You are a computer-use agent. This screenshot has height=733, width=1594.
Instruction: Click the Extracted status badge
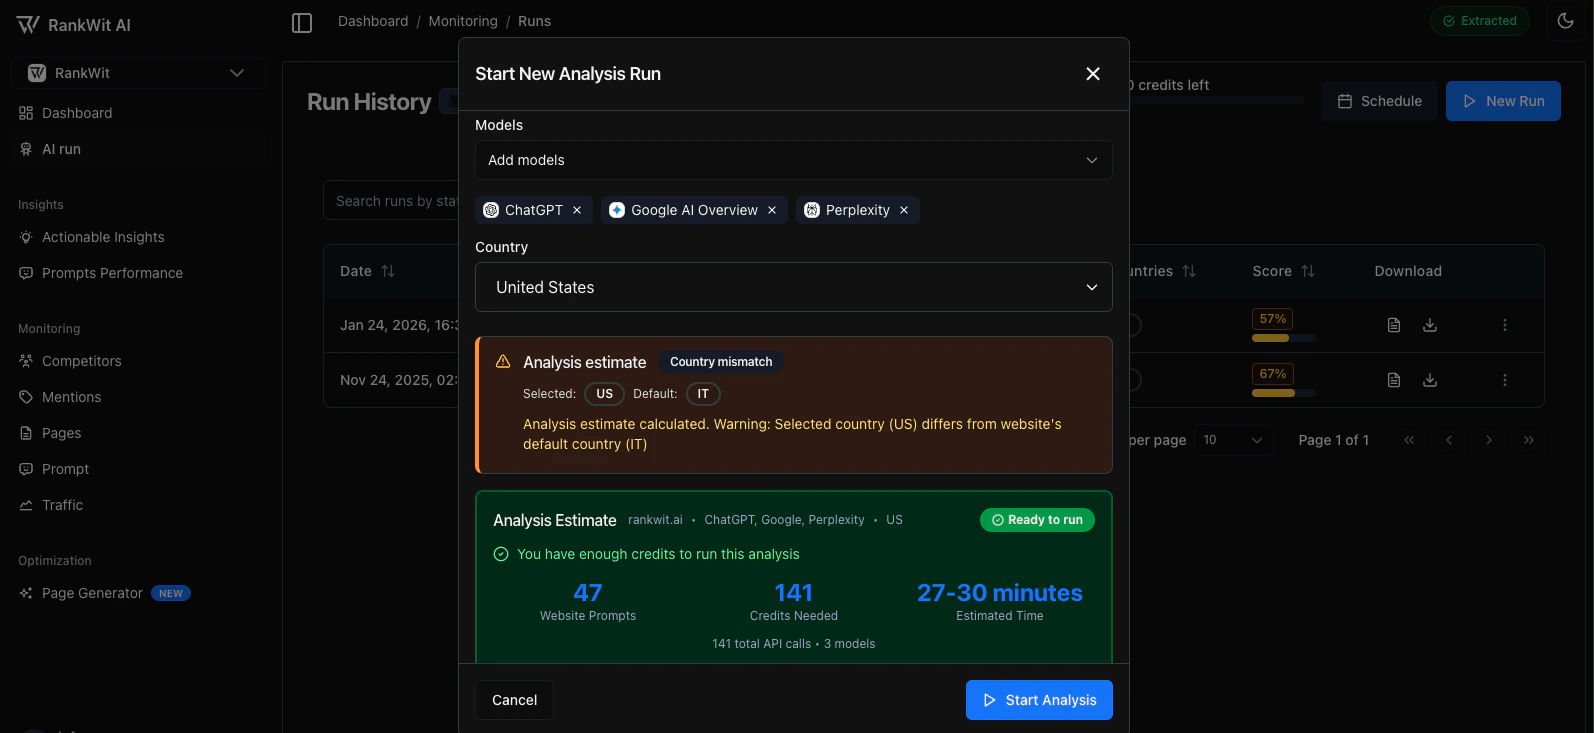point(1479,21)
